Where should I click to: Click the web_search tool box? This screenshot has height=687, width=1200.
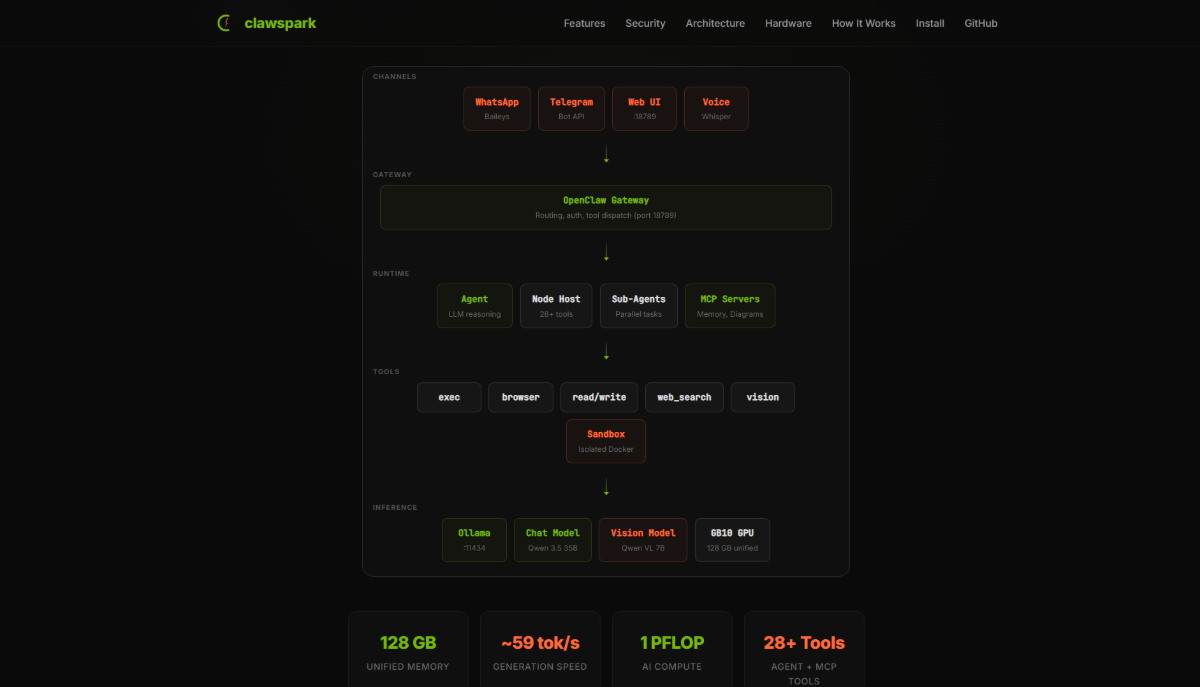pos(684,397)
